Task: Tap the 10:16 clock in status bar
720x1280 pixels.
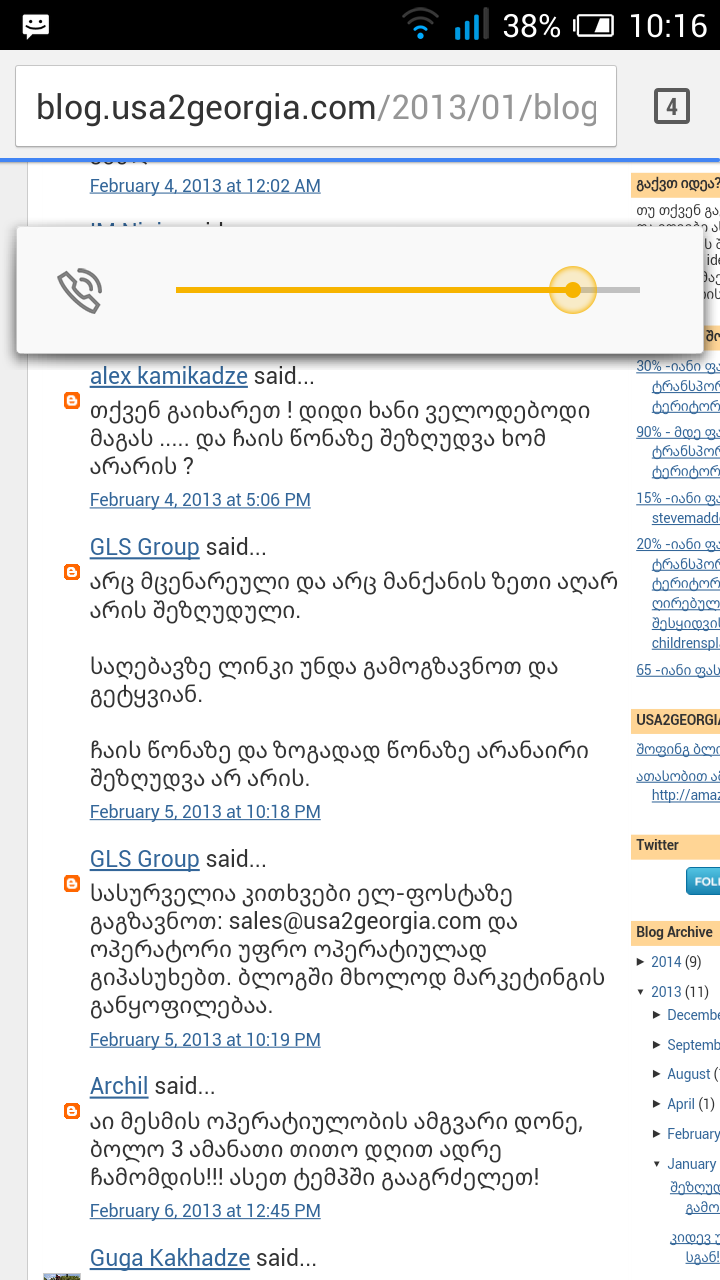Action: click(x=668, y=25)
